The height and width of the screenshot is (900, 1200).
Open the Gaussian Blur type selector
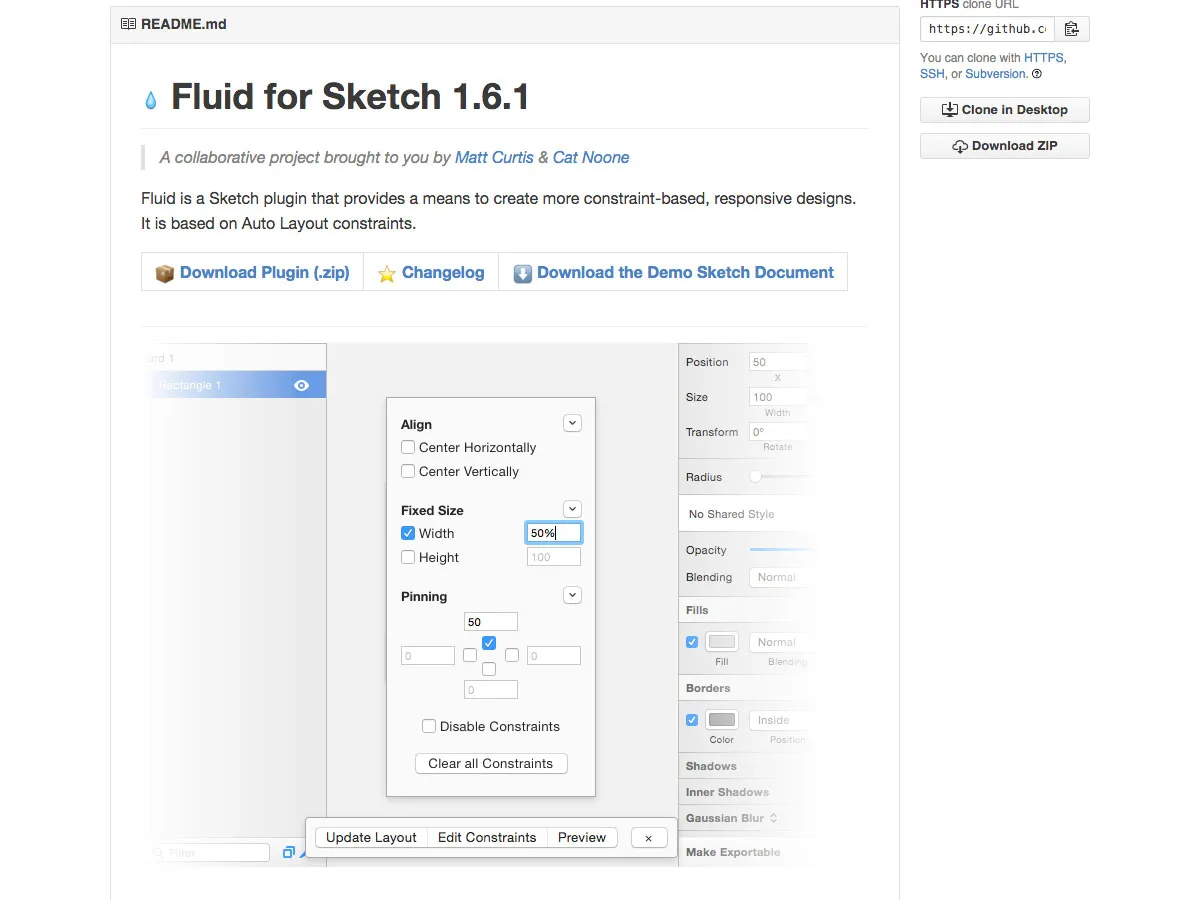pyautogui.click(x=773, y=818)
